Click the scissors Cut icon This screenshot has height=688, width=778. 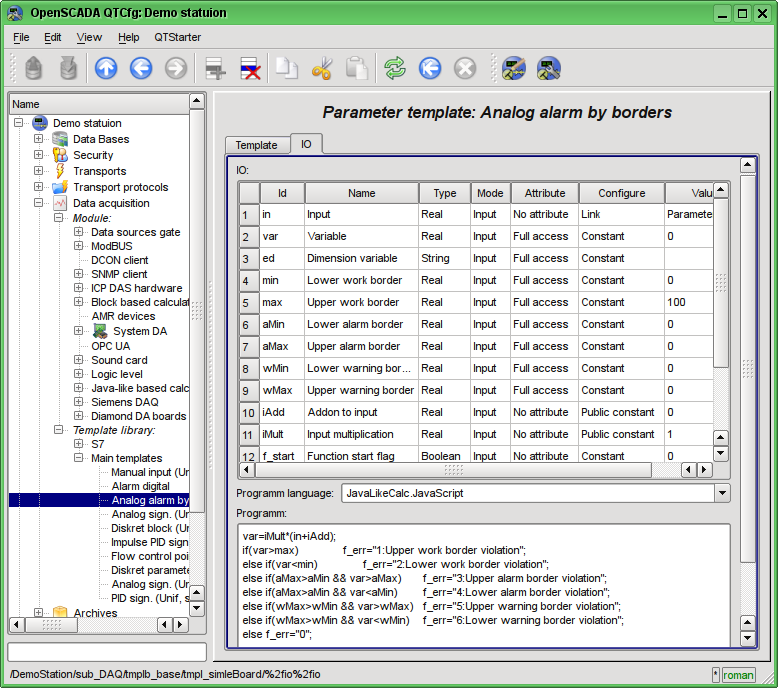coord(321,68)
